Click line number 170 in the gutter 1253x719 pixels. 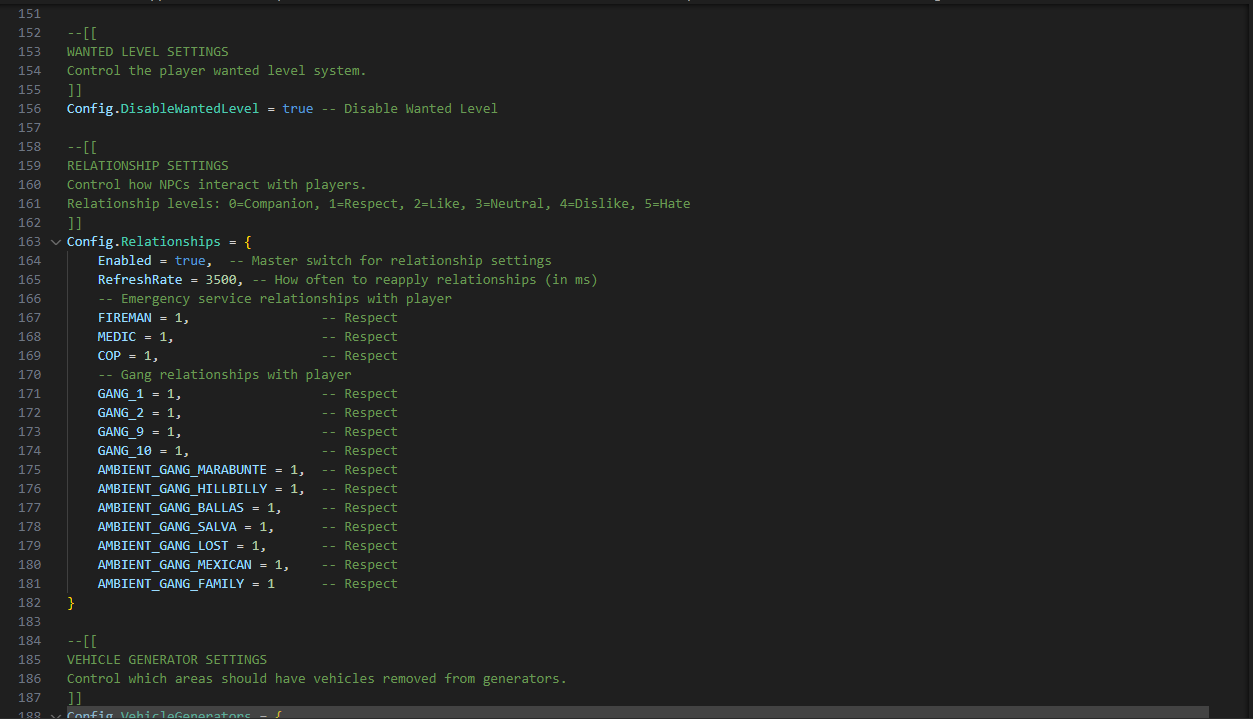pyautogui.click(x=30, y=375)
